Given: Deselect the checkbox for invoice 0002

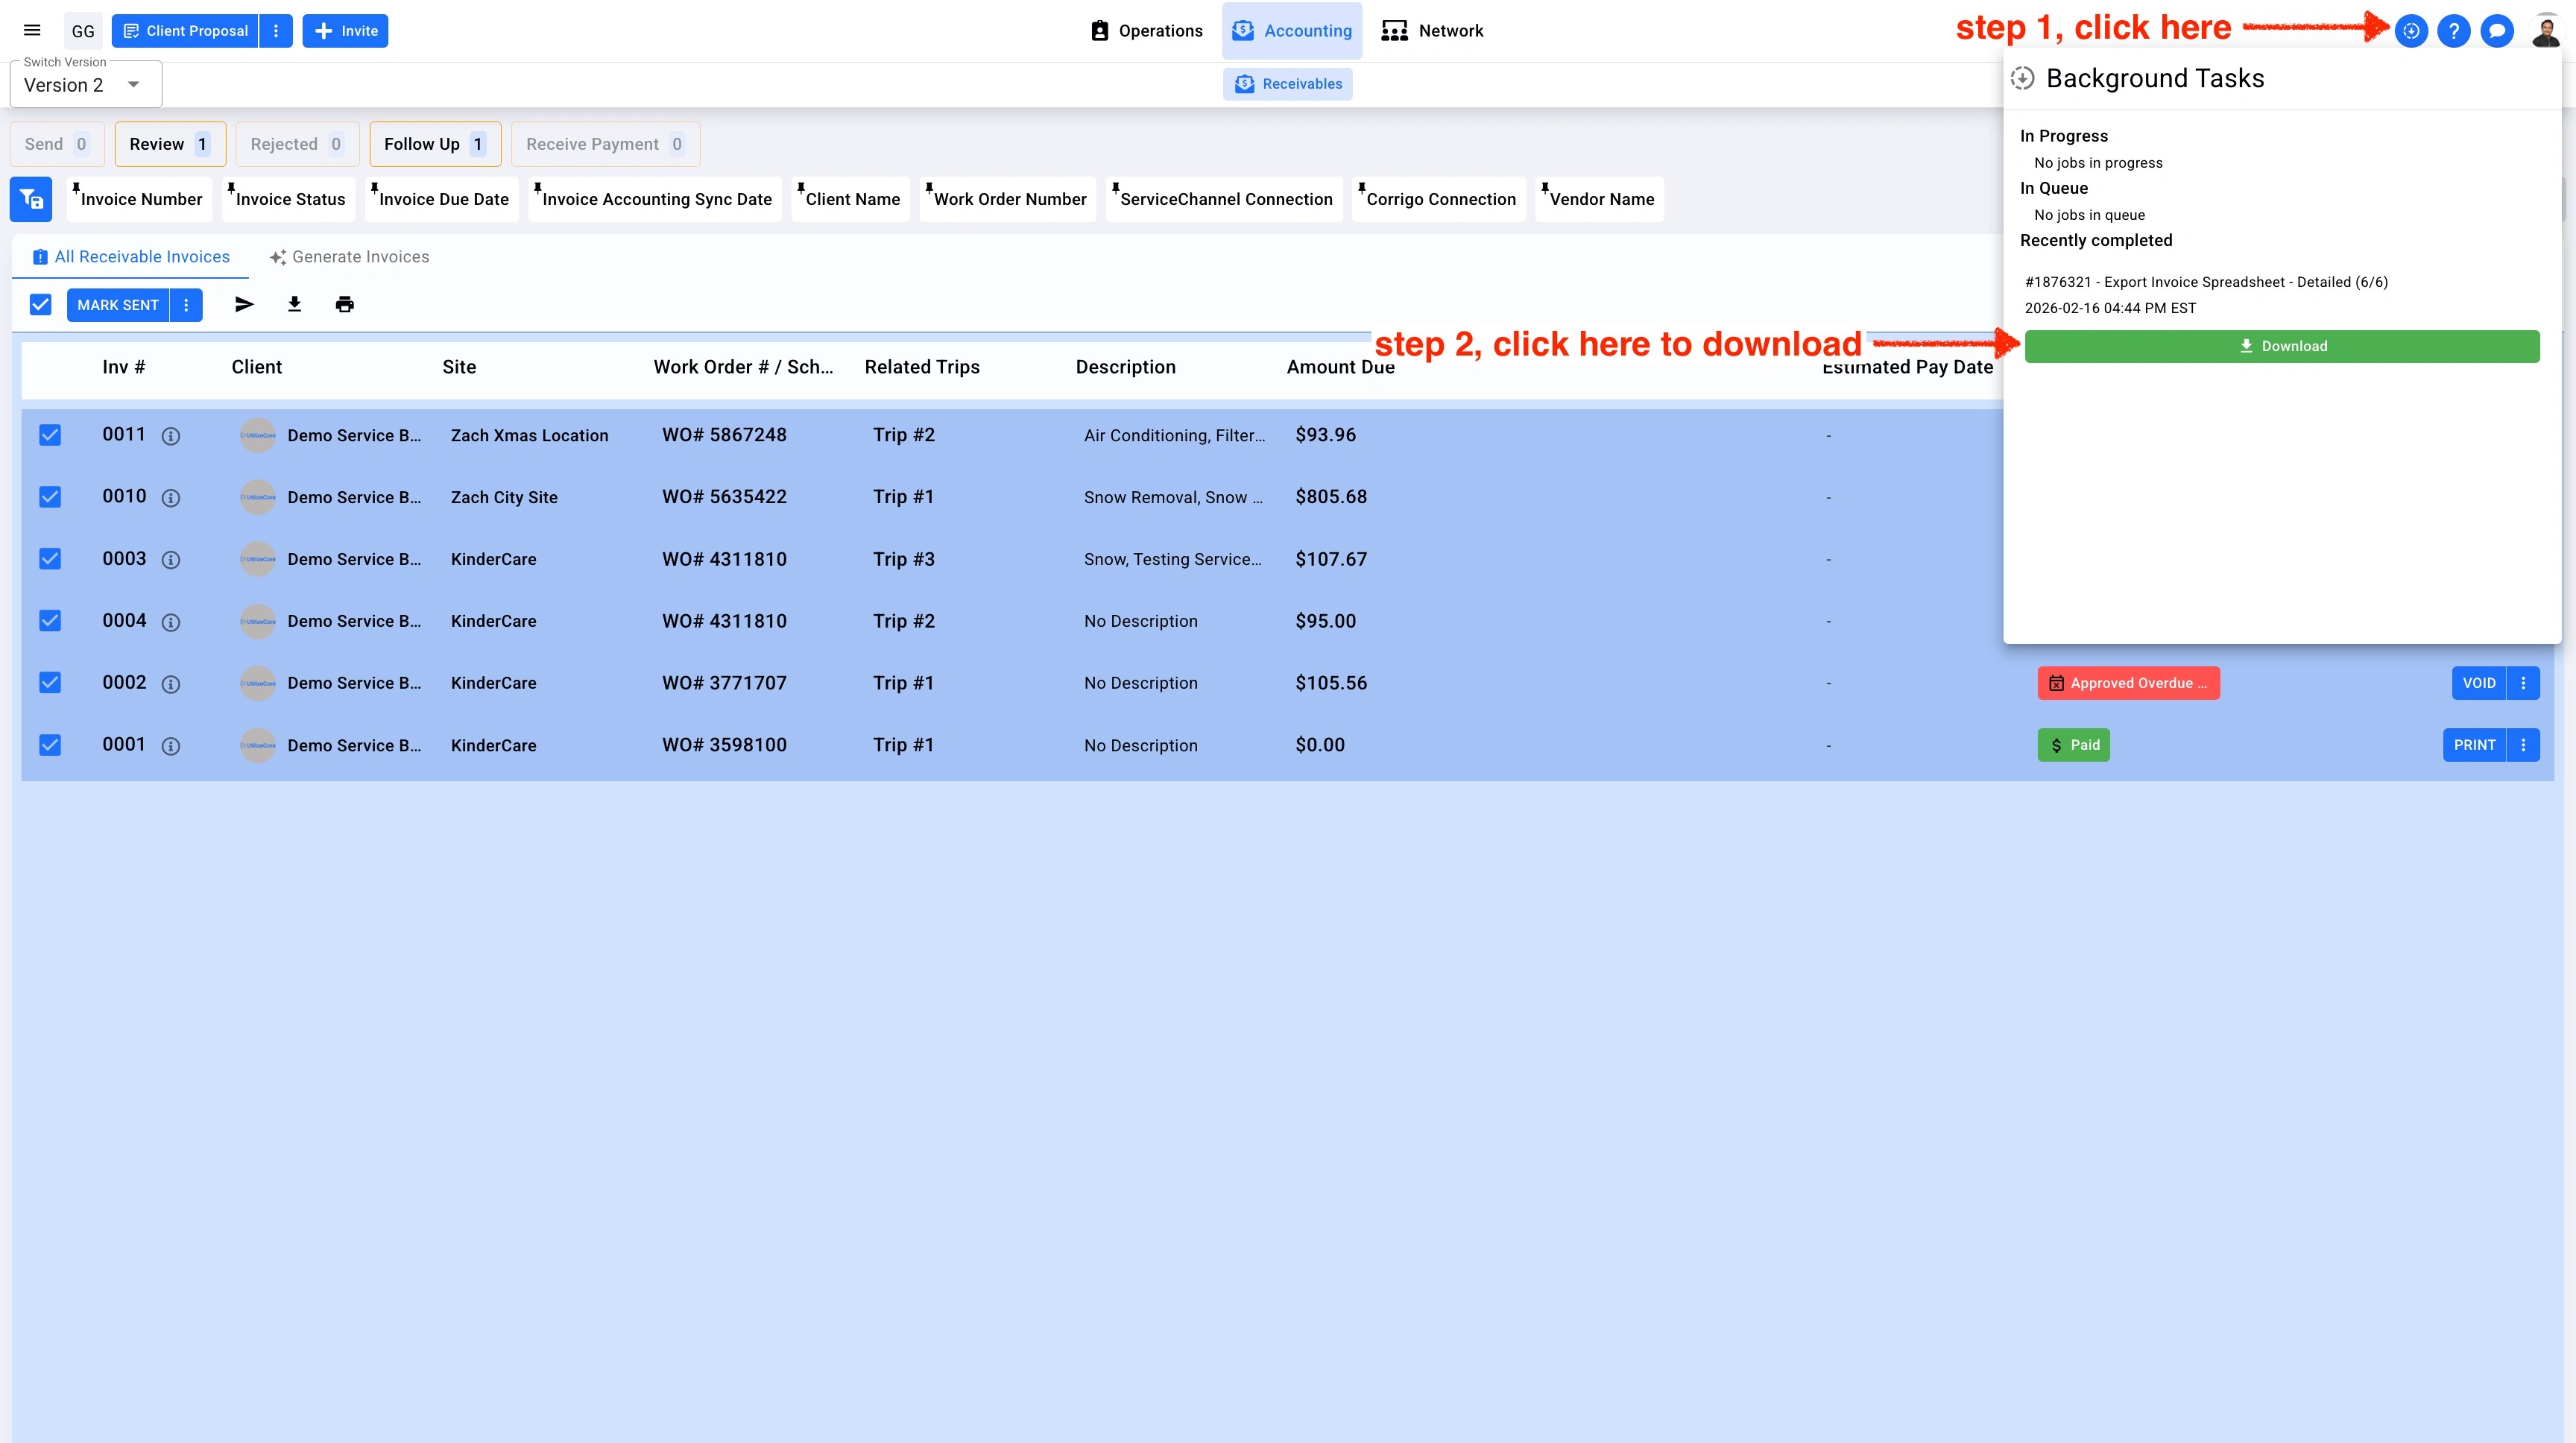Looking at the screenshot, I should click(50, 683).
